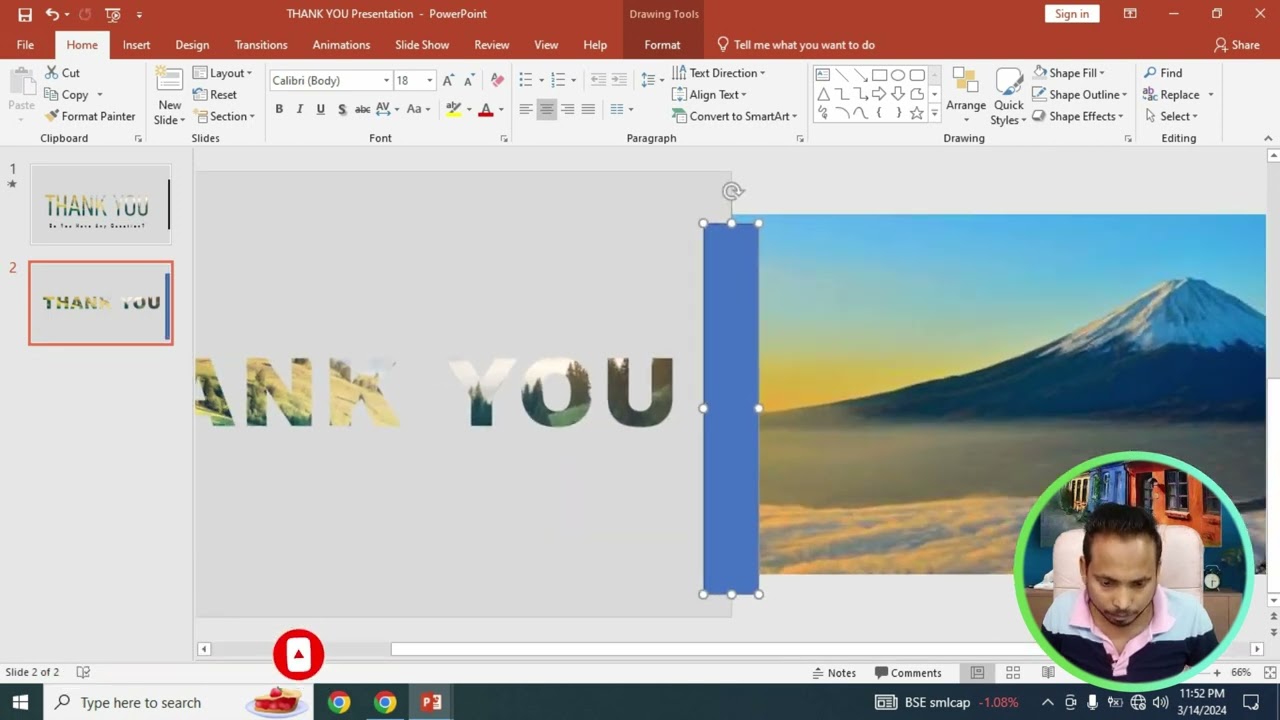The height and width of the screenshot is (720, 1280).
Task: Switch to Slide Sorter view
Action: pos(1013,673)
